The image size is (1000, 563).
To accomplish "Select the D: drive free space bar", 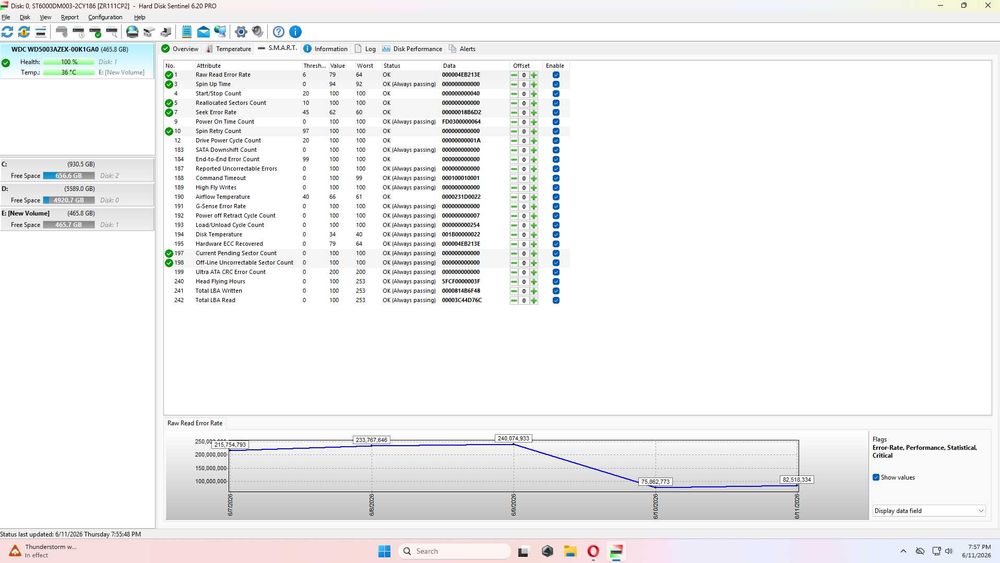I will tap(69, 200).
